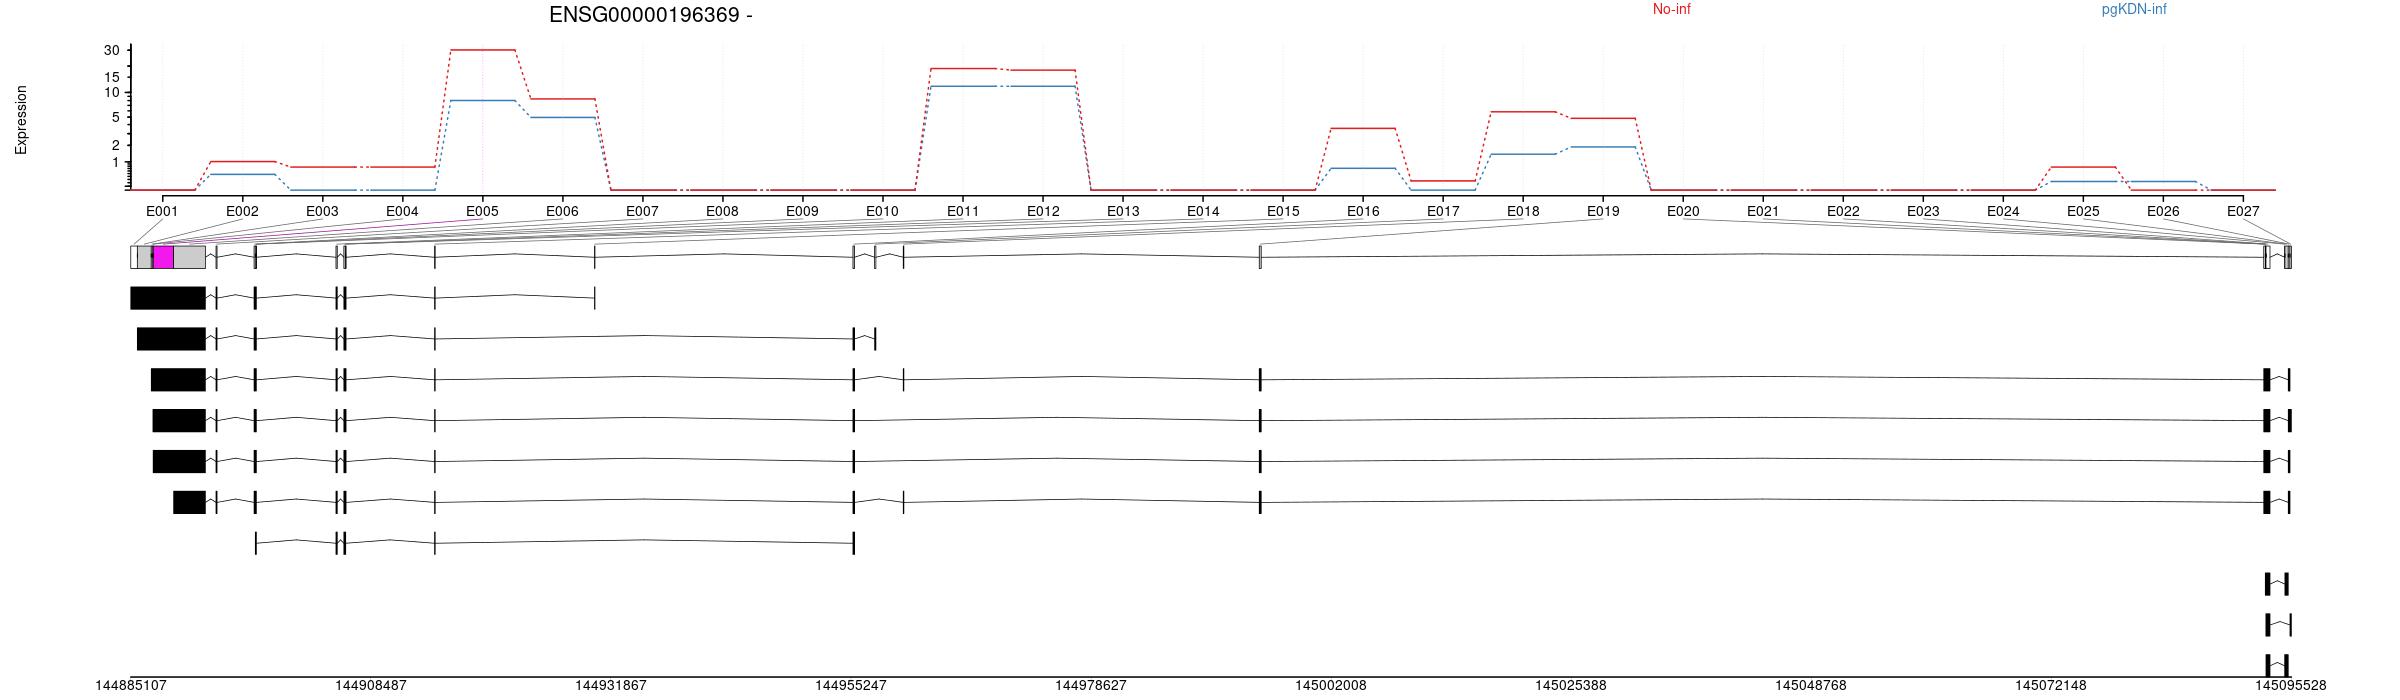Click exon label E013
This screenshot has height=700, width=2400.
click(1123, 211)
